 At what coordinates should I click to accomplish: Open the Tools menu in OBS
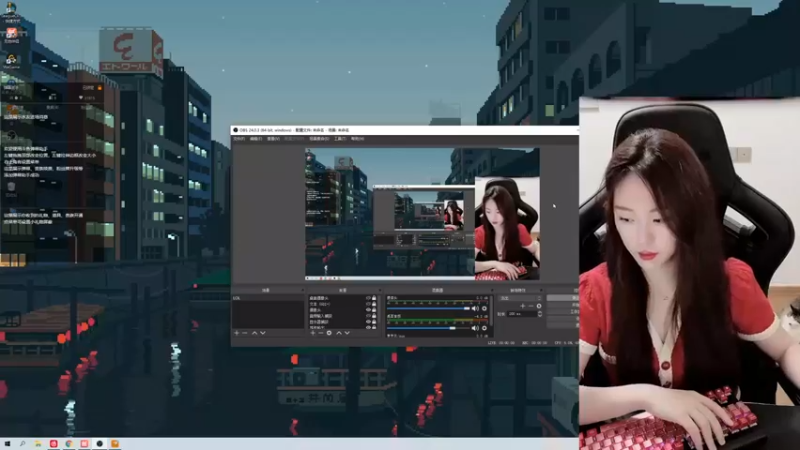click(x=340, y=138)
